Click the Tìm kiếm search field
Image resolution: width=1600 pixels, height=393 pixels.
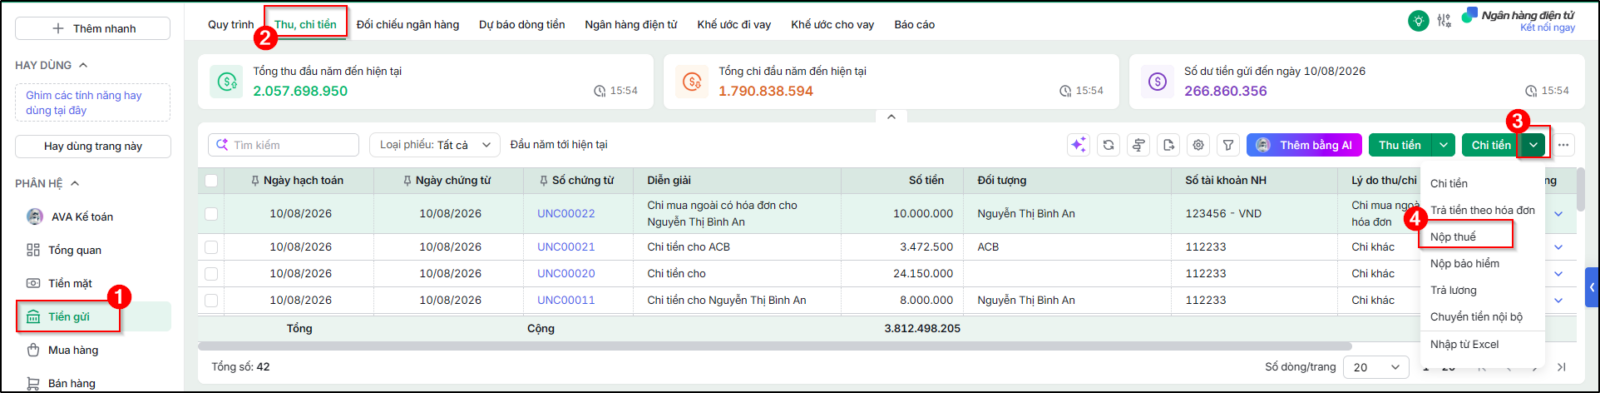point(284,145)
